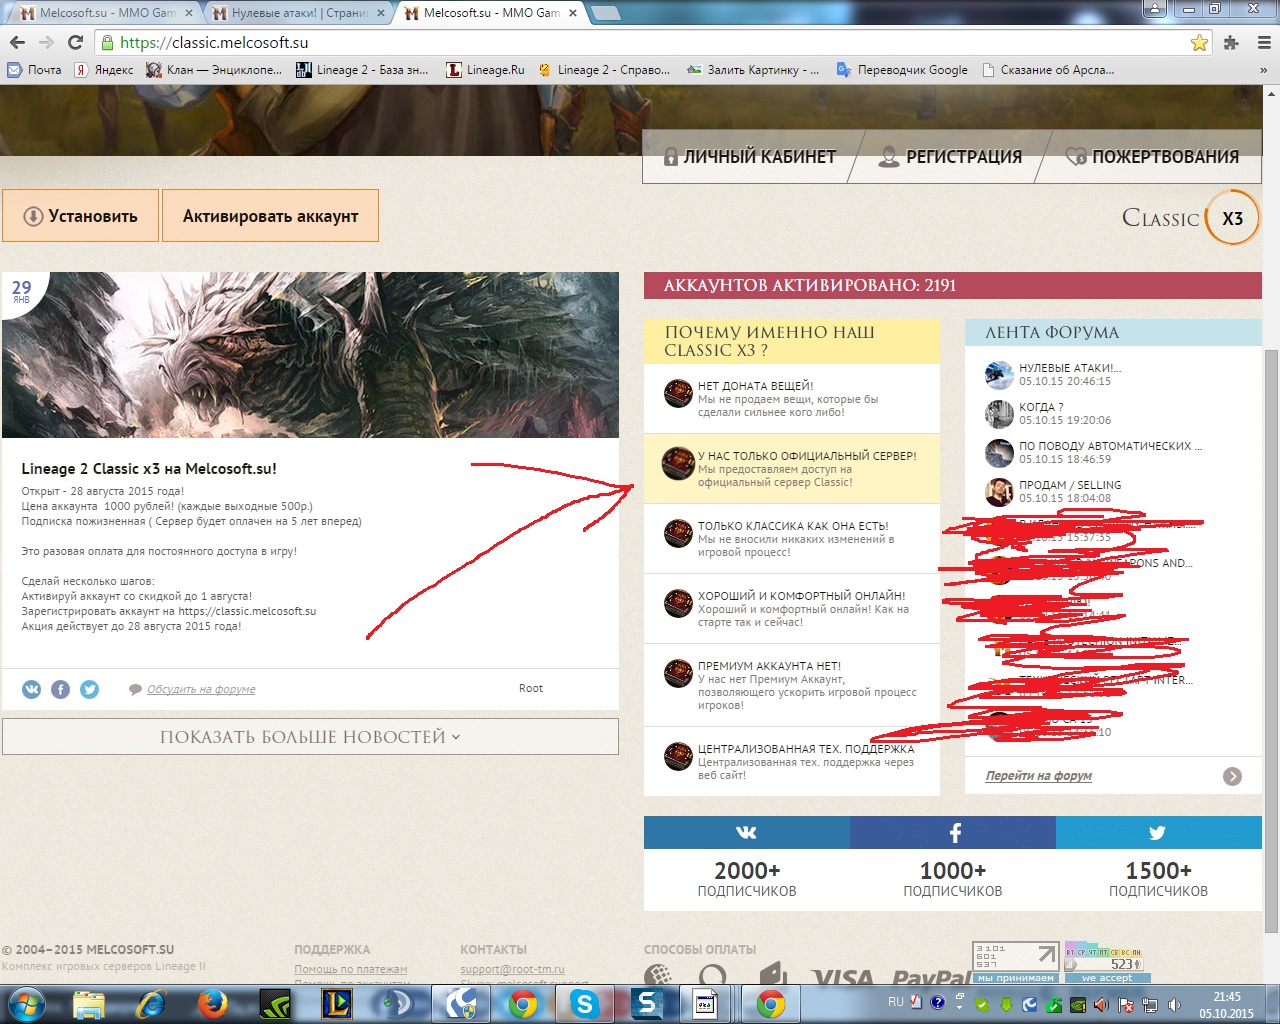Switch to the Нулевые атаки tab
Viewport: 1280px width, 1024px height.
pos(300,13)
